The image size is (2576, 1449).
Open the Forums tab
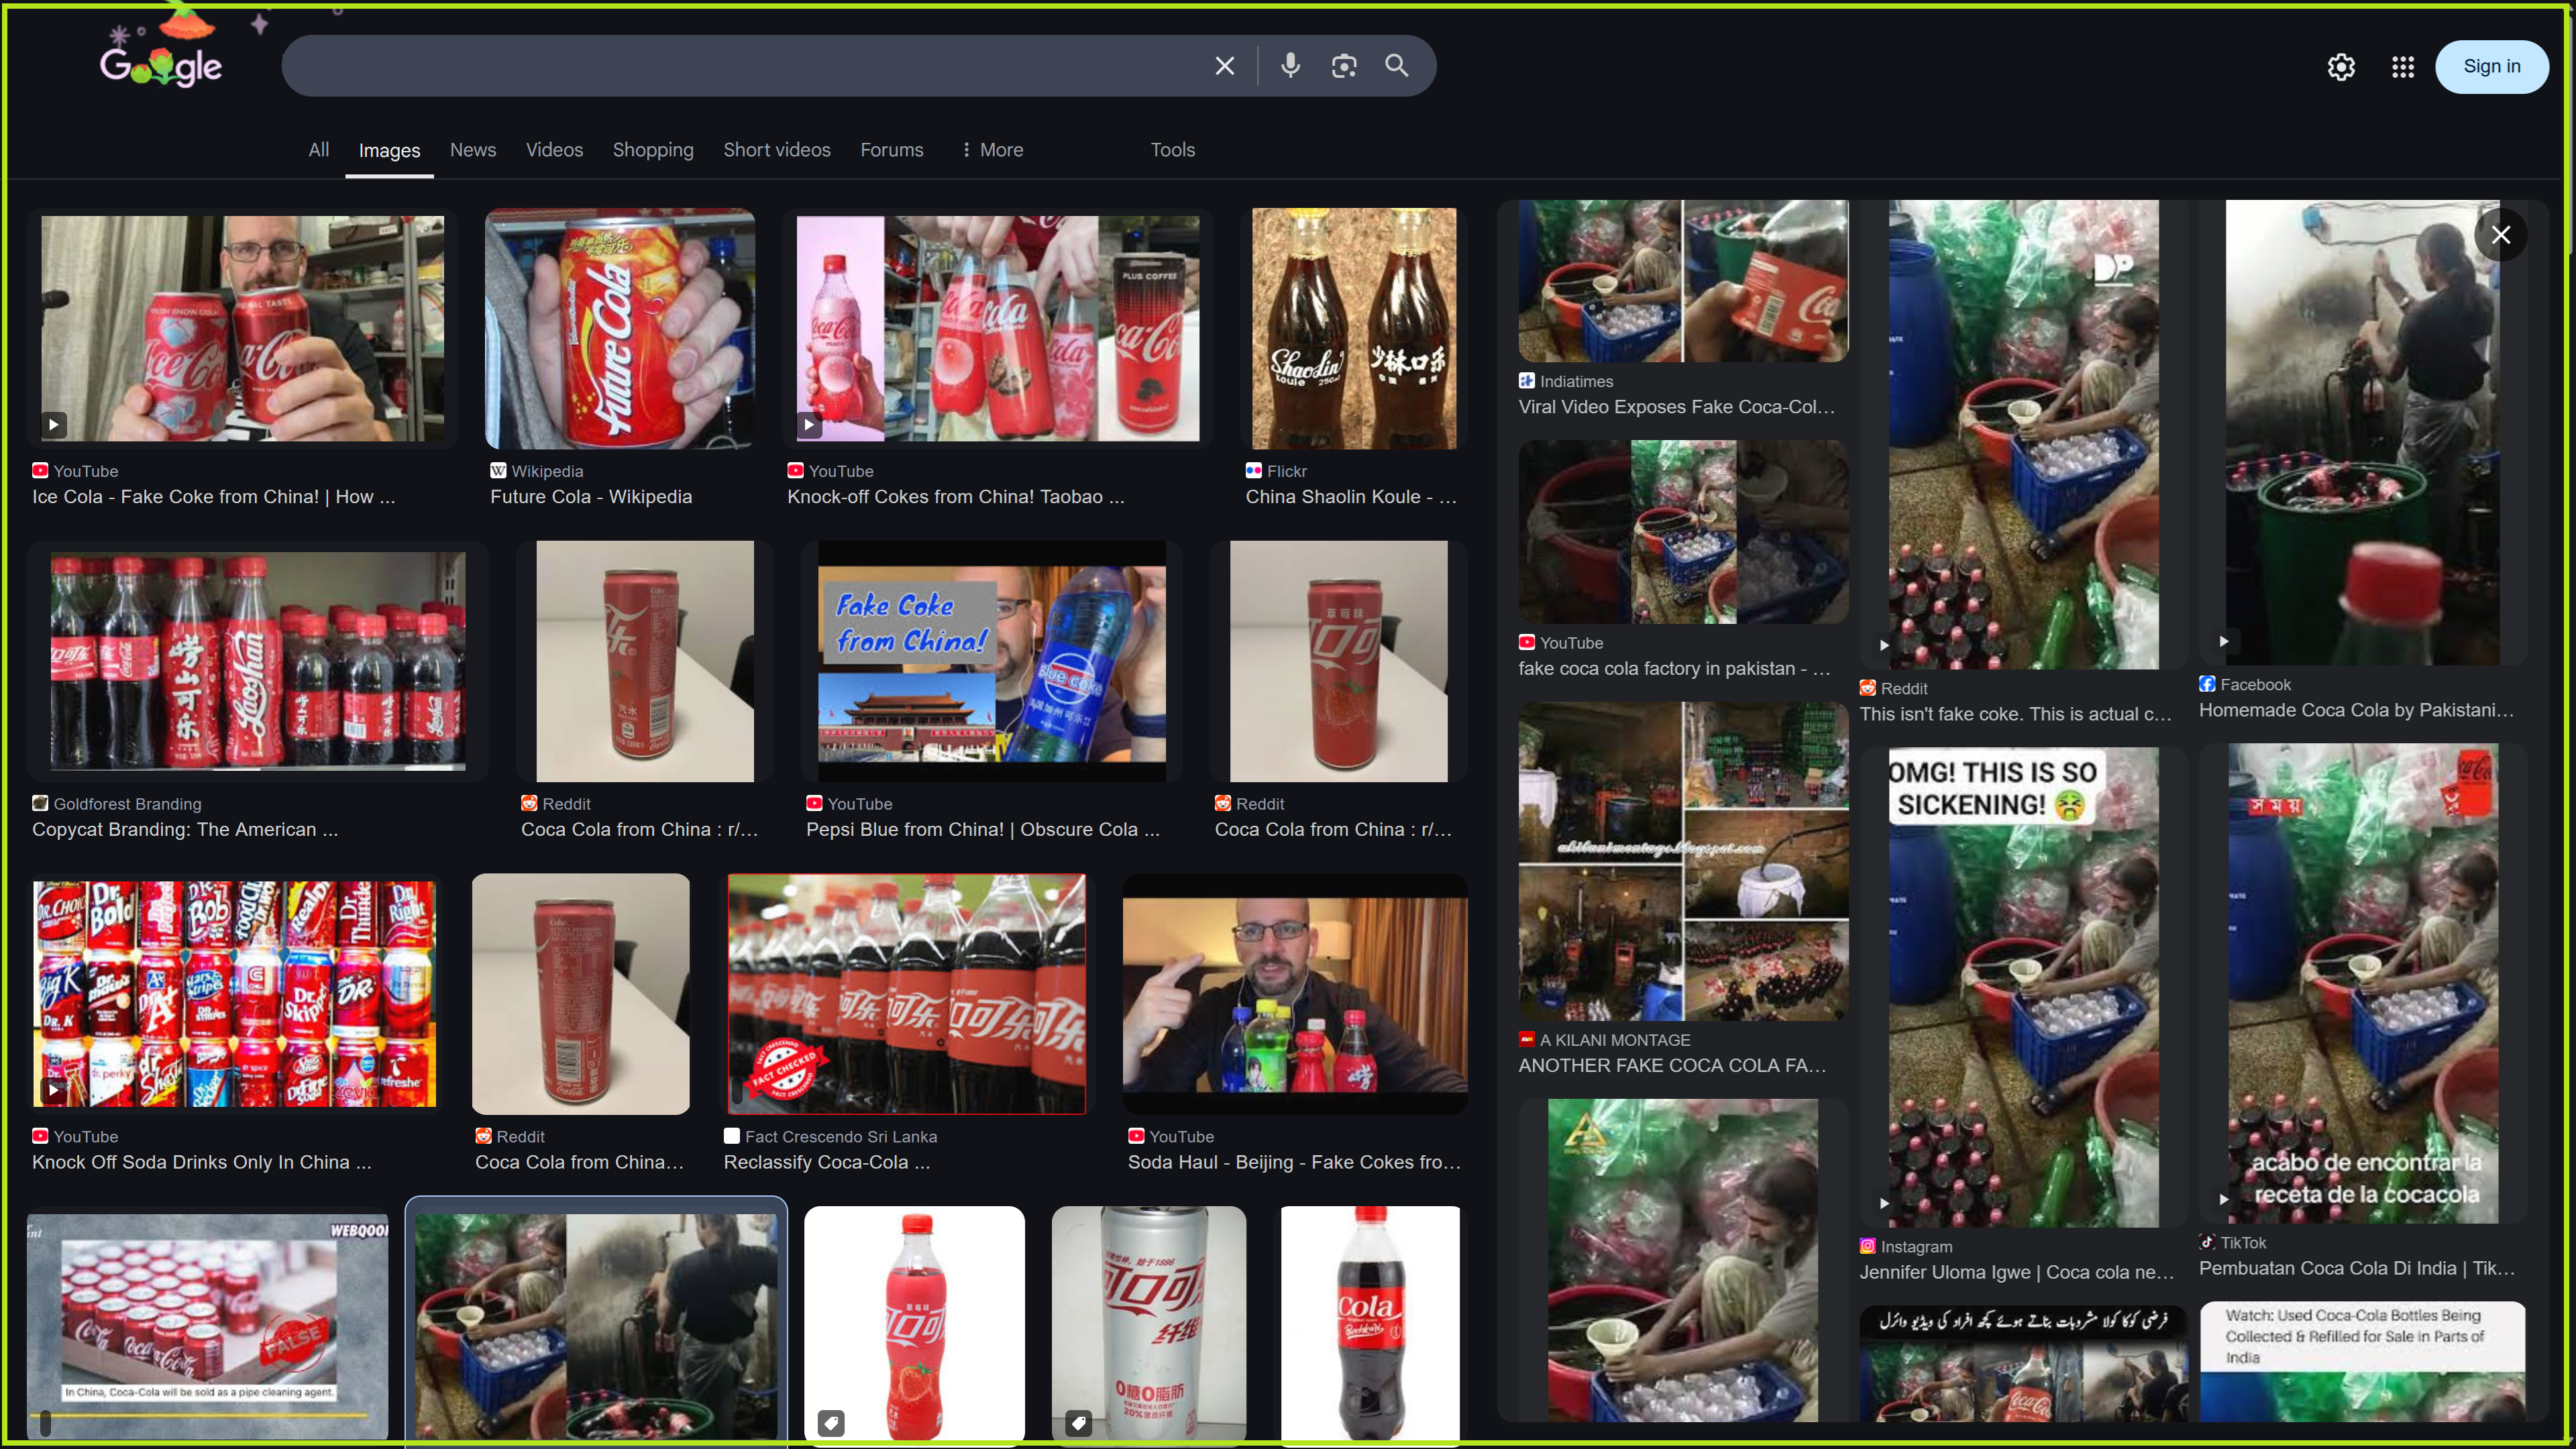(892, 150)
